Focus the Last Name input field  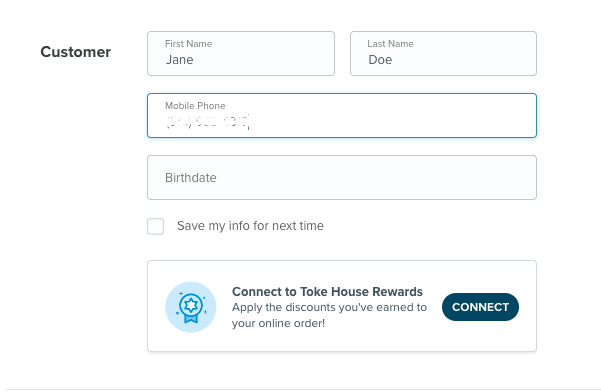point(443,53)
